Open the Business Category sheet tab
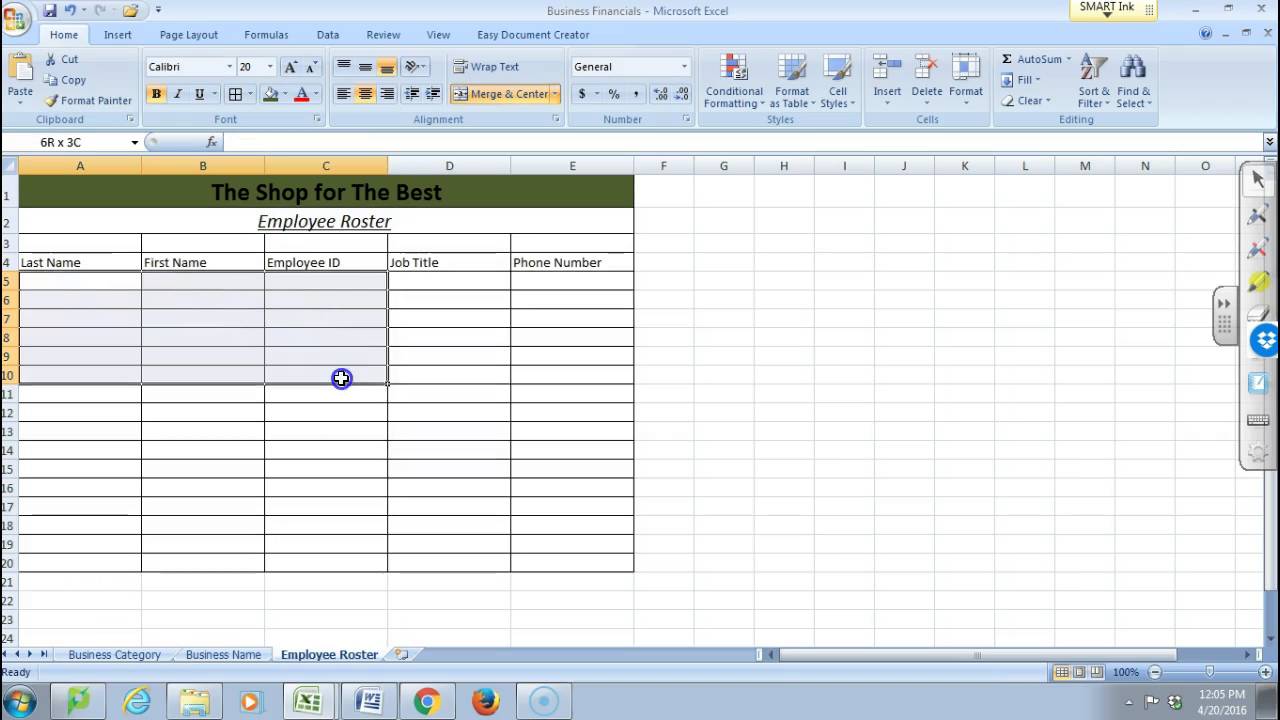The width and height of the screenshot is (1280, 720). click(114, 654)
